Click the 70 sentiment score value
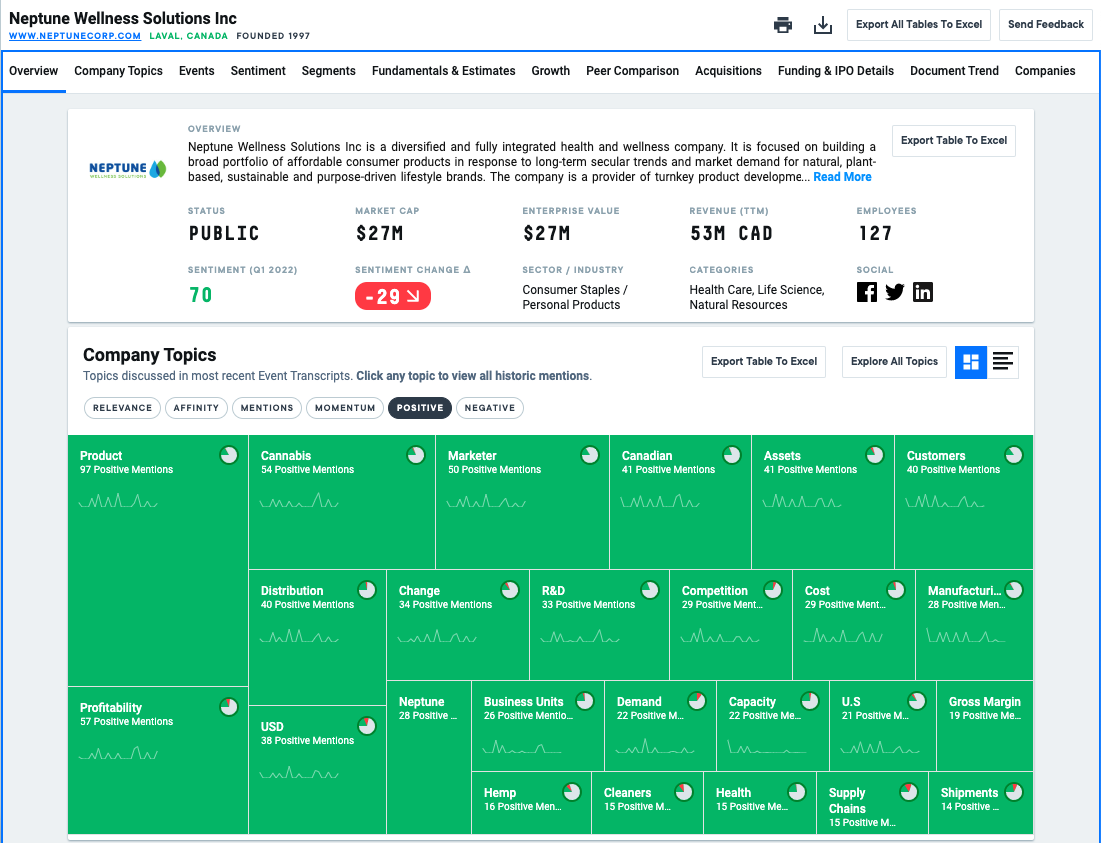The image size is (1101, 843). point(201,295)
